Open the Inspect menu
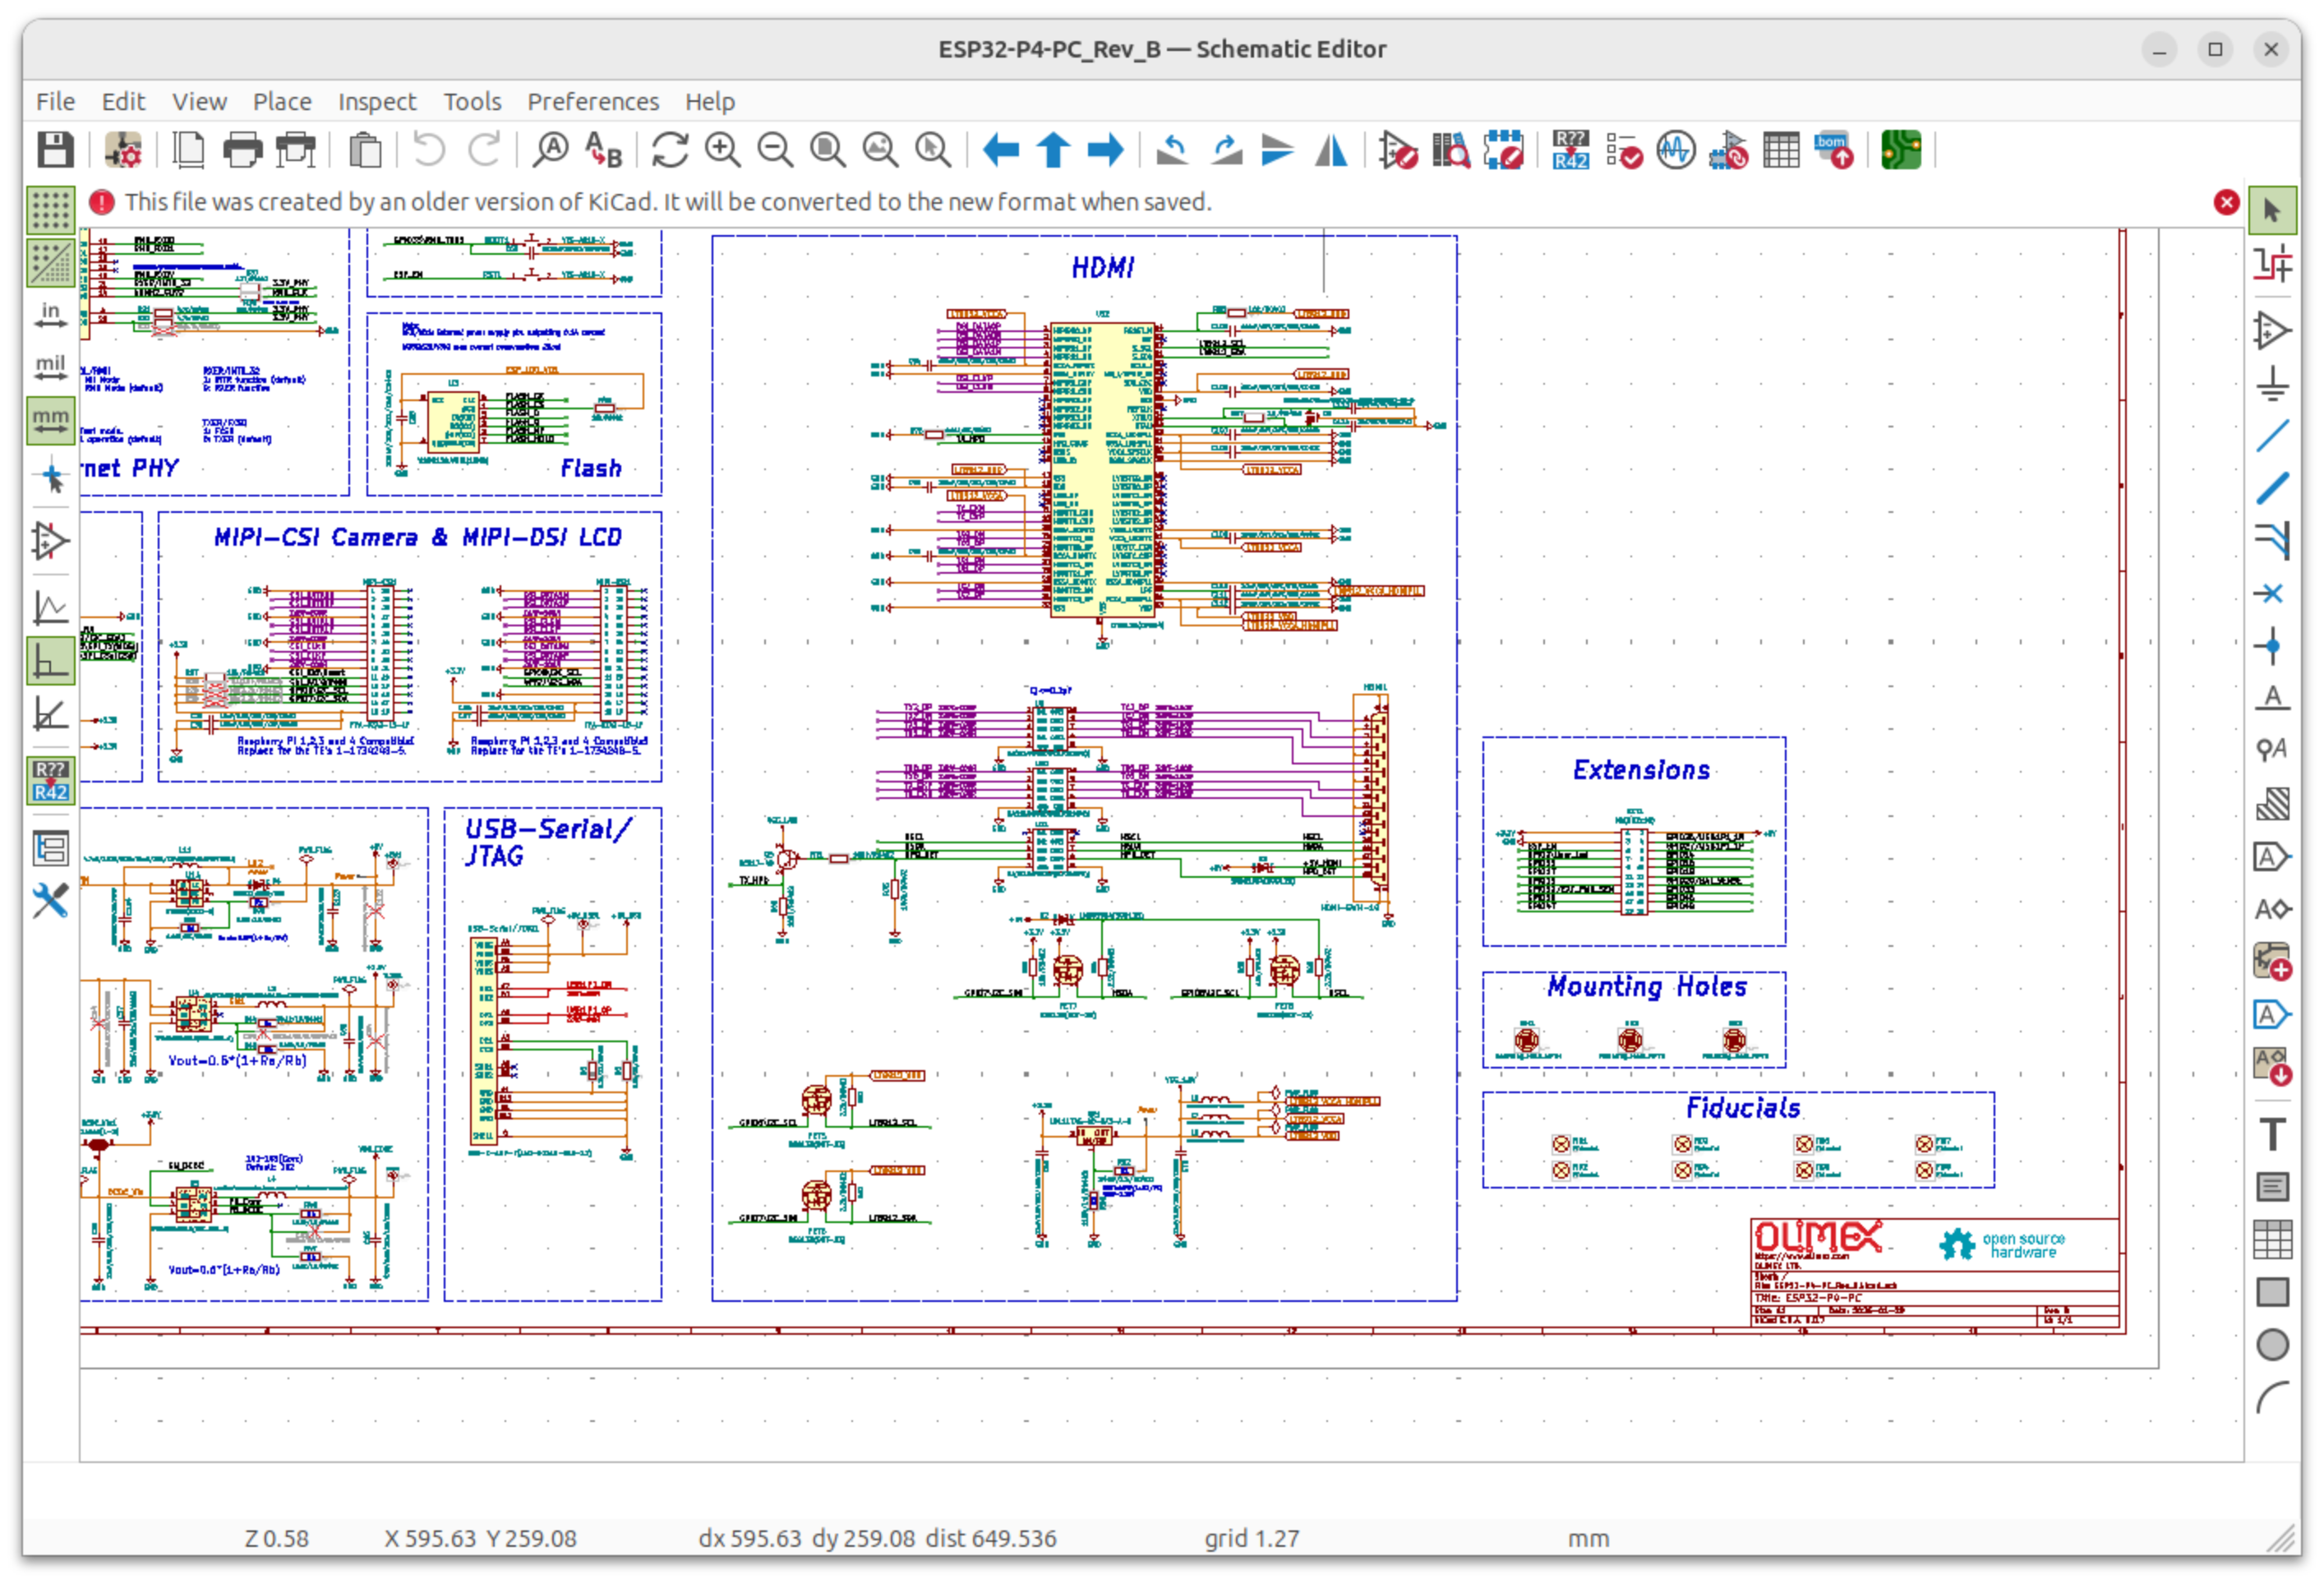Viewport: 2324px width, 1583px height. tap(376, 101)
